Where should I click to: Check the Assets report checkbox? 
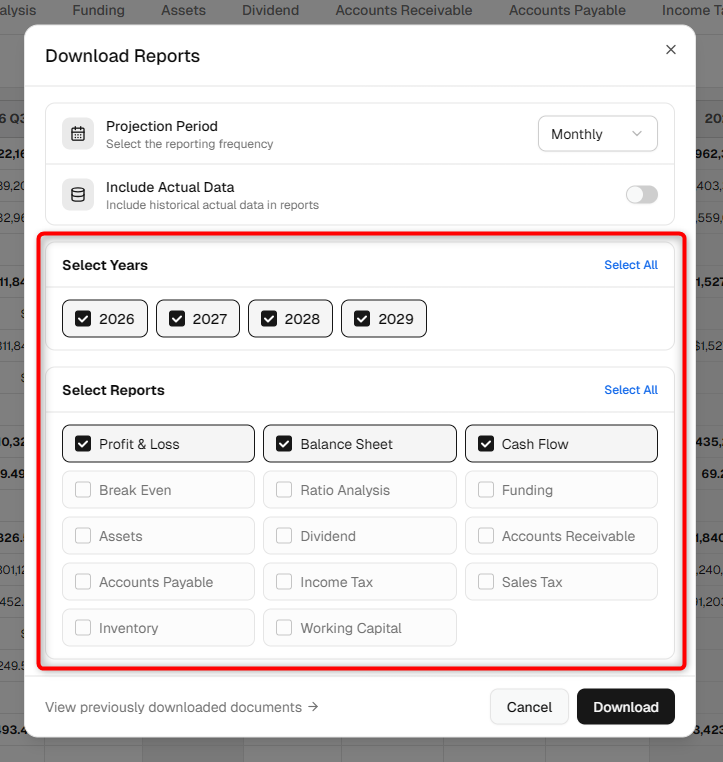point(83,536)
